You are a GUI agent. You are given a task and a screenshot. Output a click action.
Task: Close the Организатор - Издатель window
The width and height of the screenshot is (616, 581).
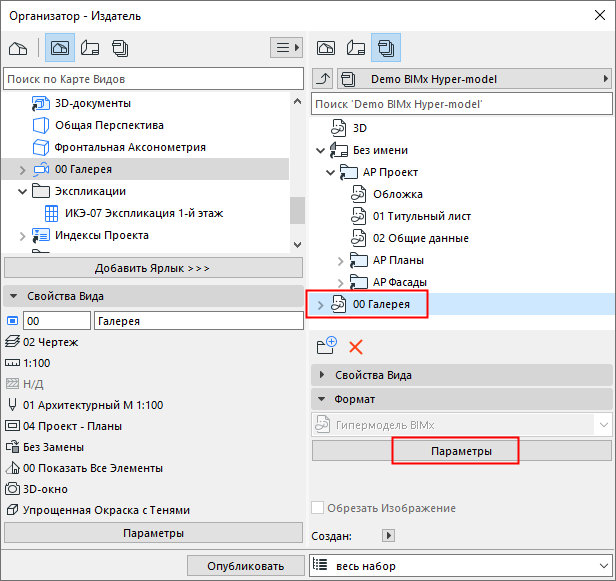600,15
